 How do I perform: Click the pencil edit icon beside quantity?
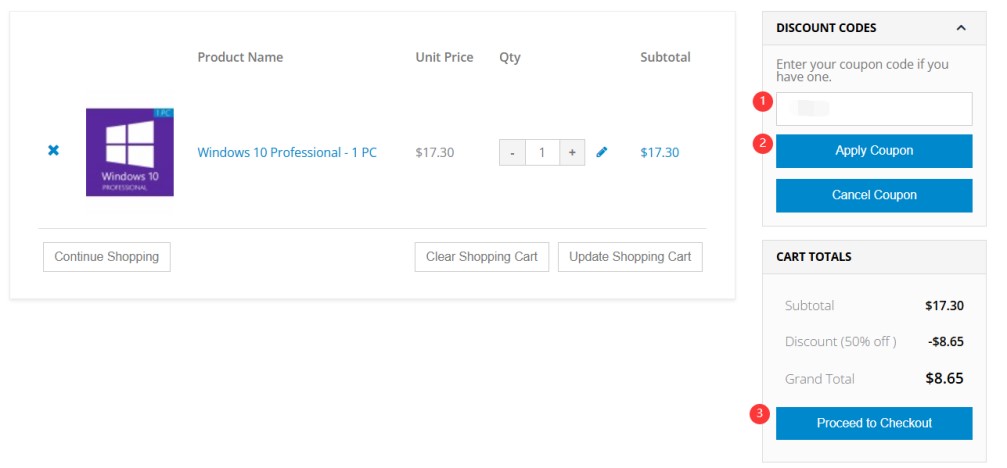(x=601, y=153)
